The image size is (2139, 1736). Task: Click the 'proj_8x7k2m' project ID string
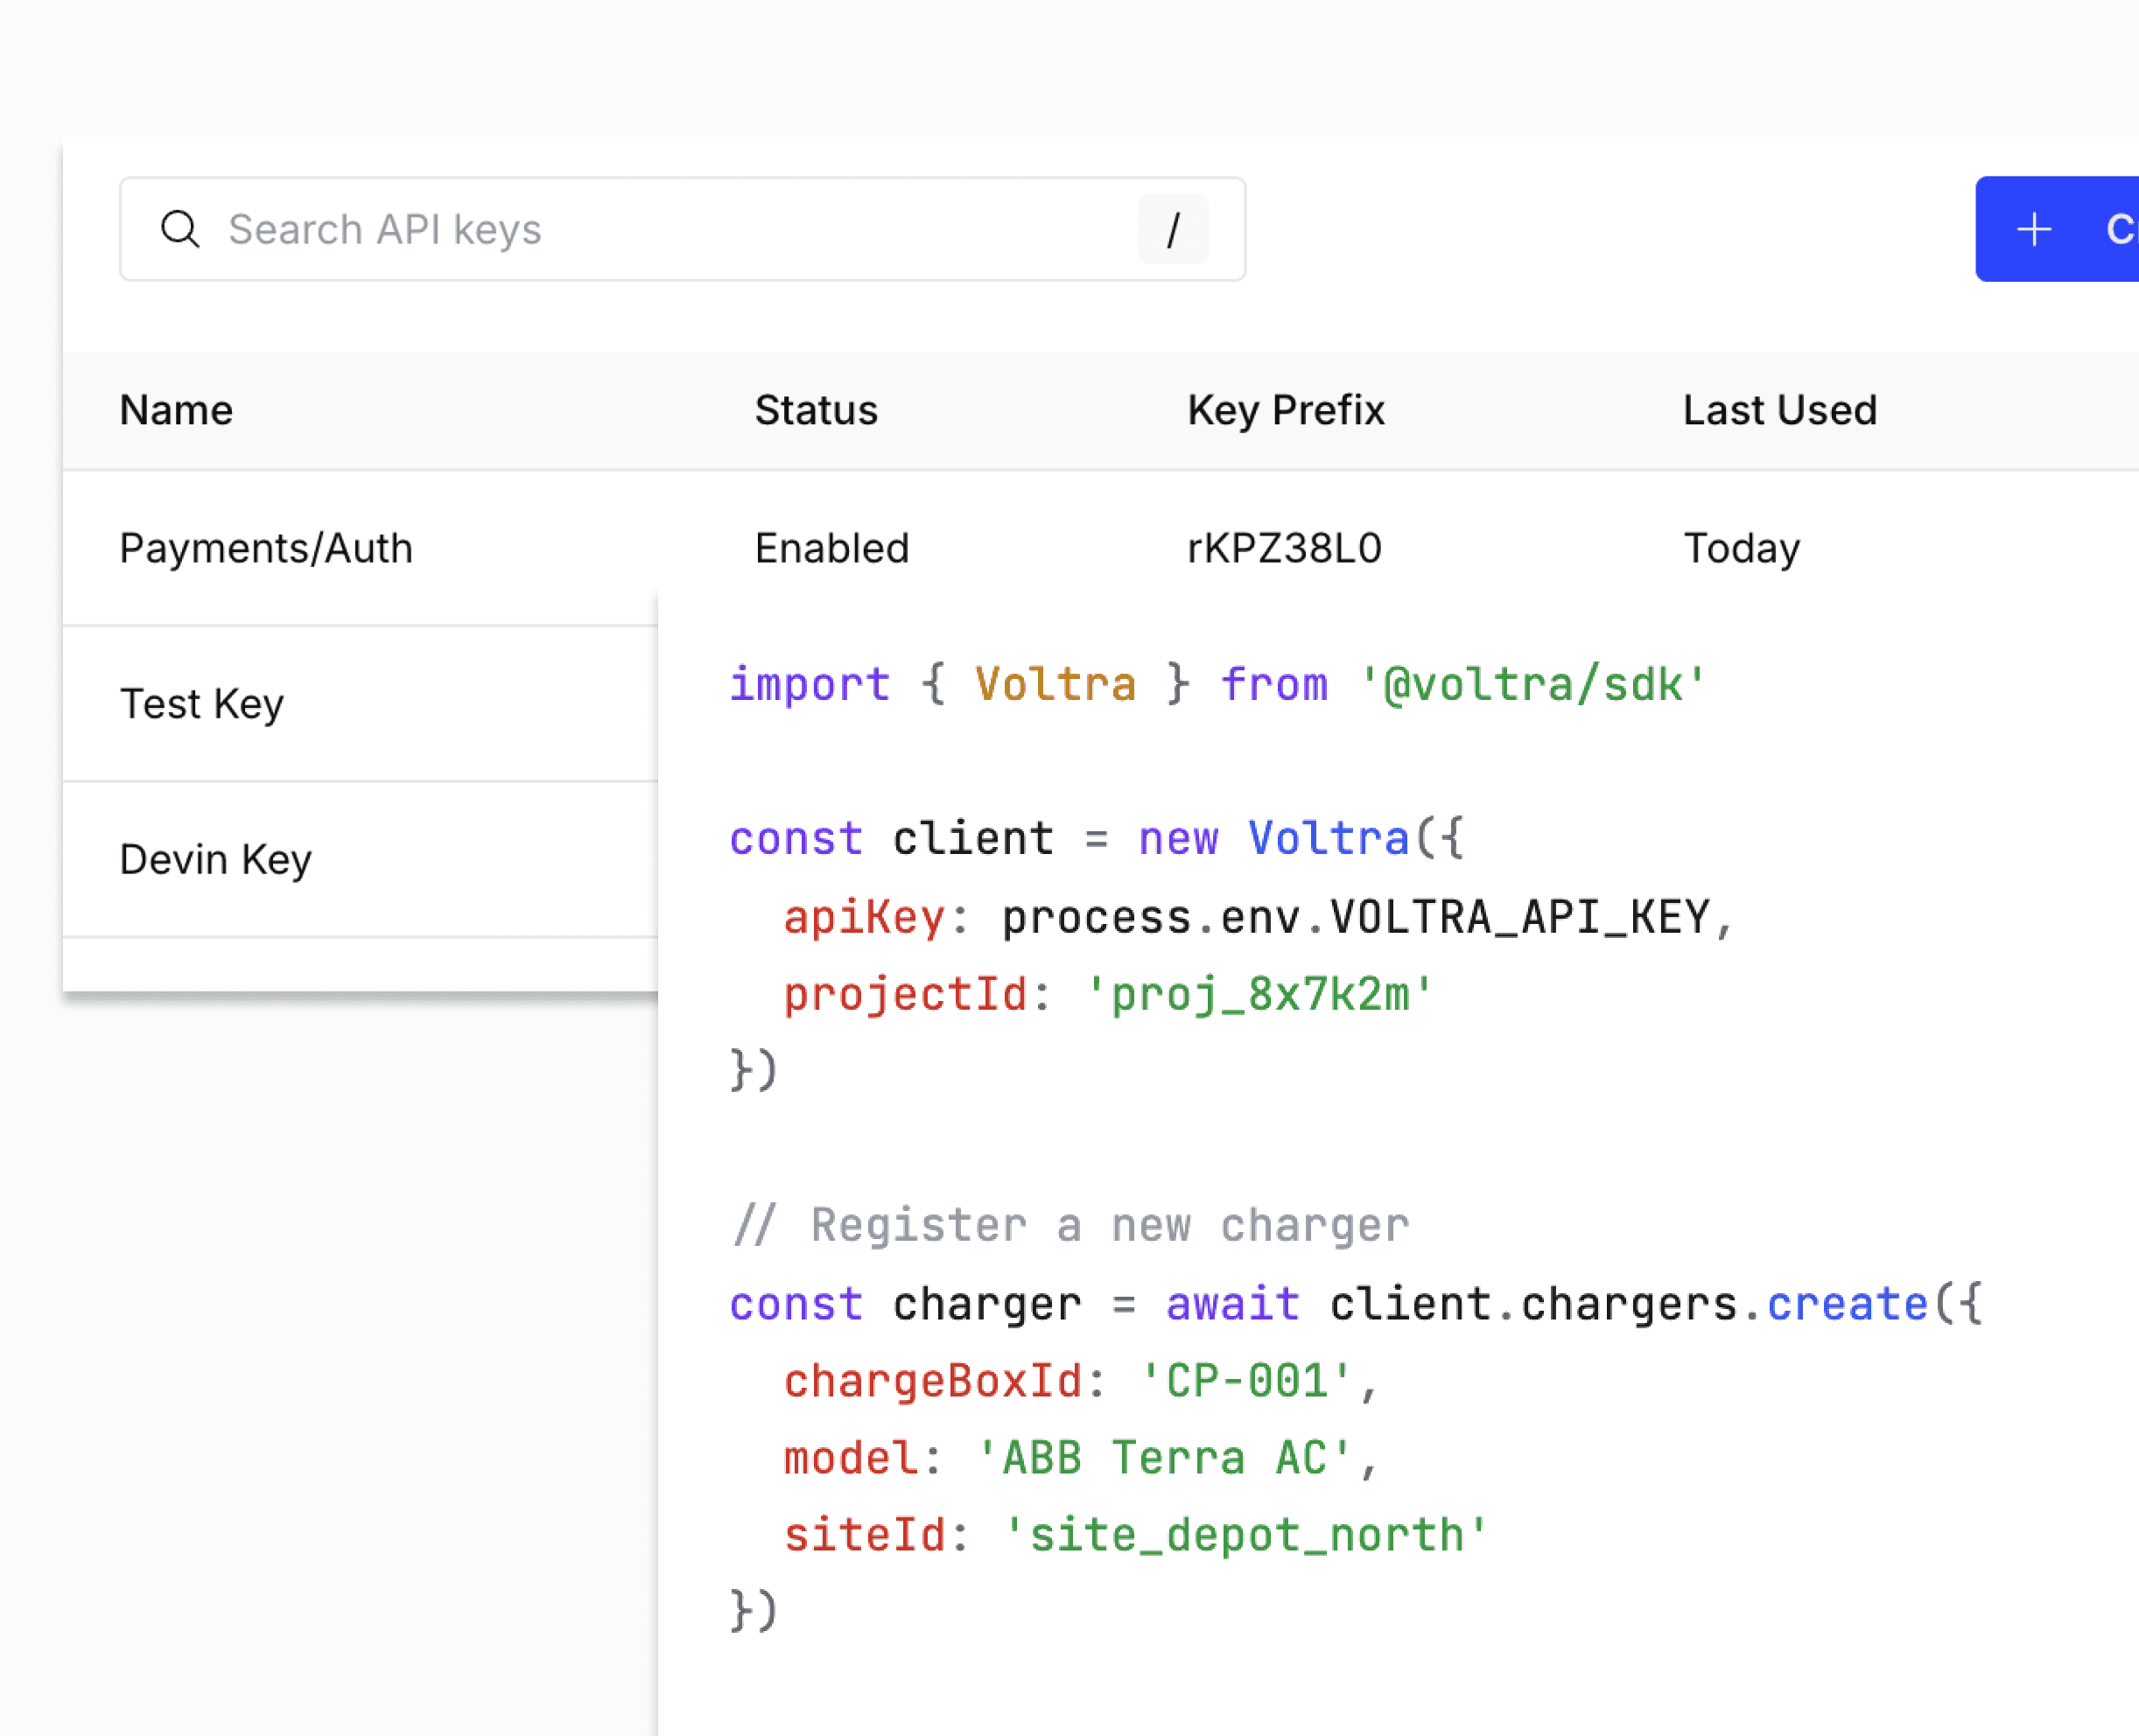click(x=1259, y=995)
